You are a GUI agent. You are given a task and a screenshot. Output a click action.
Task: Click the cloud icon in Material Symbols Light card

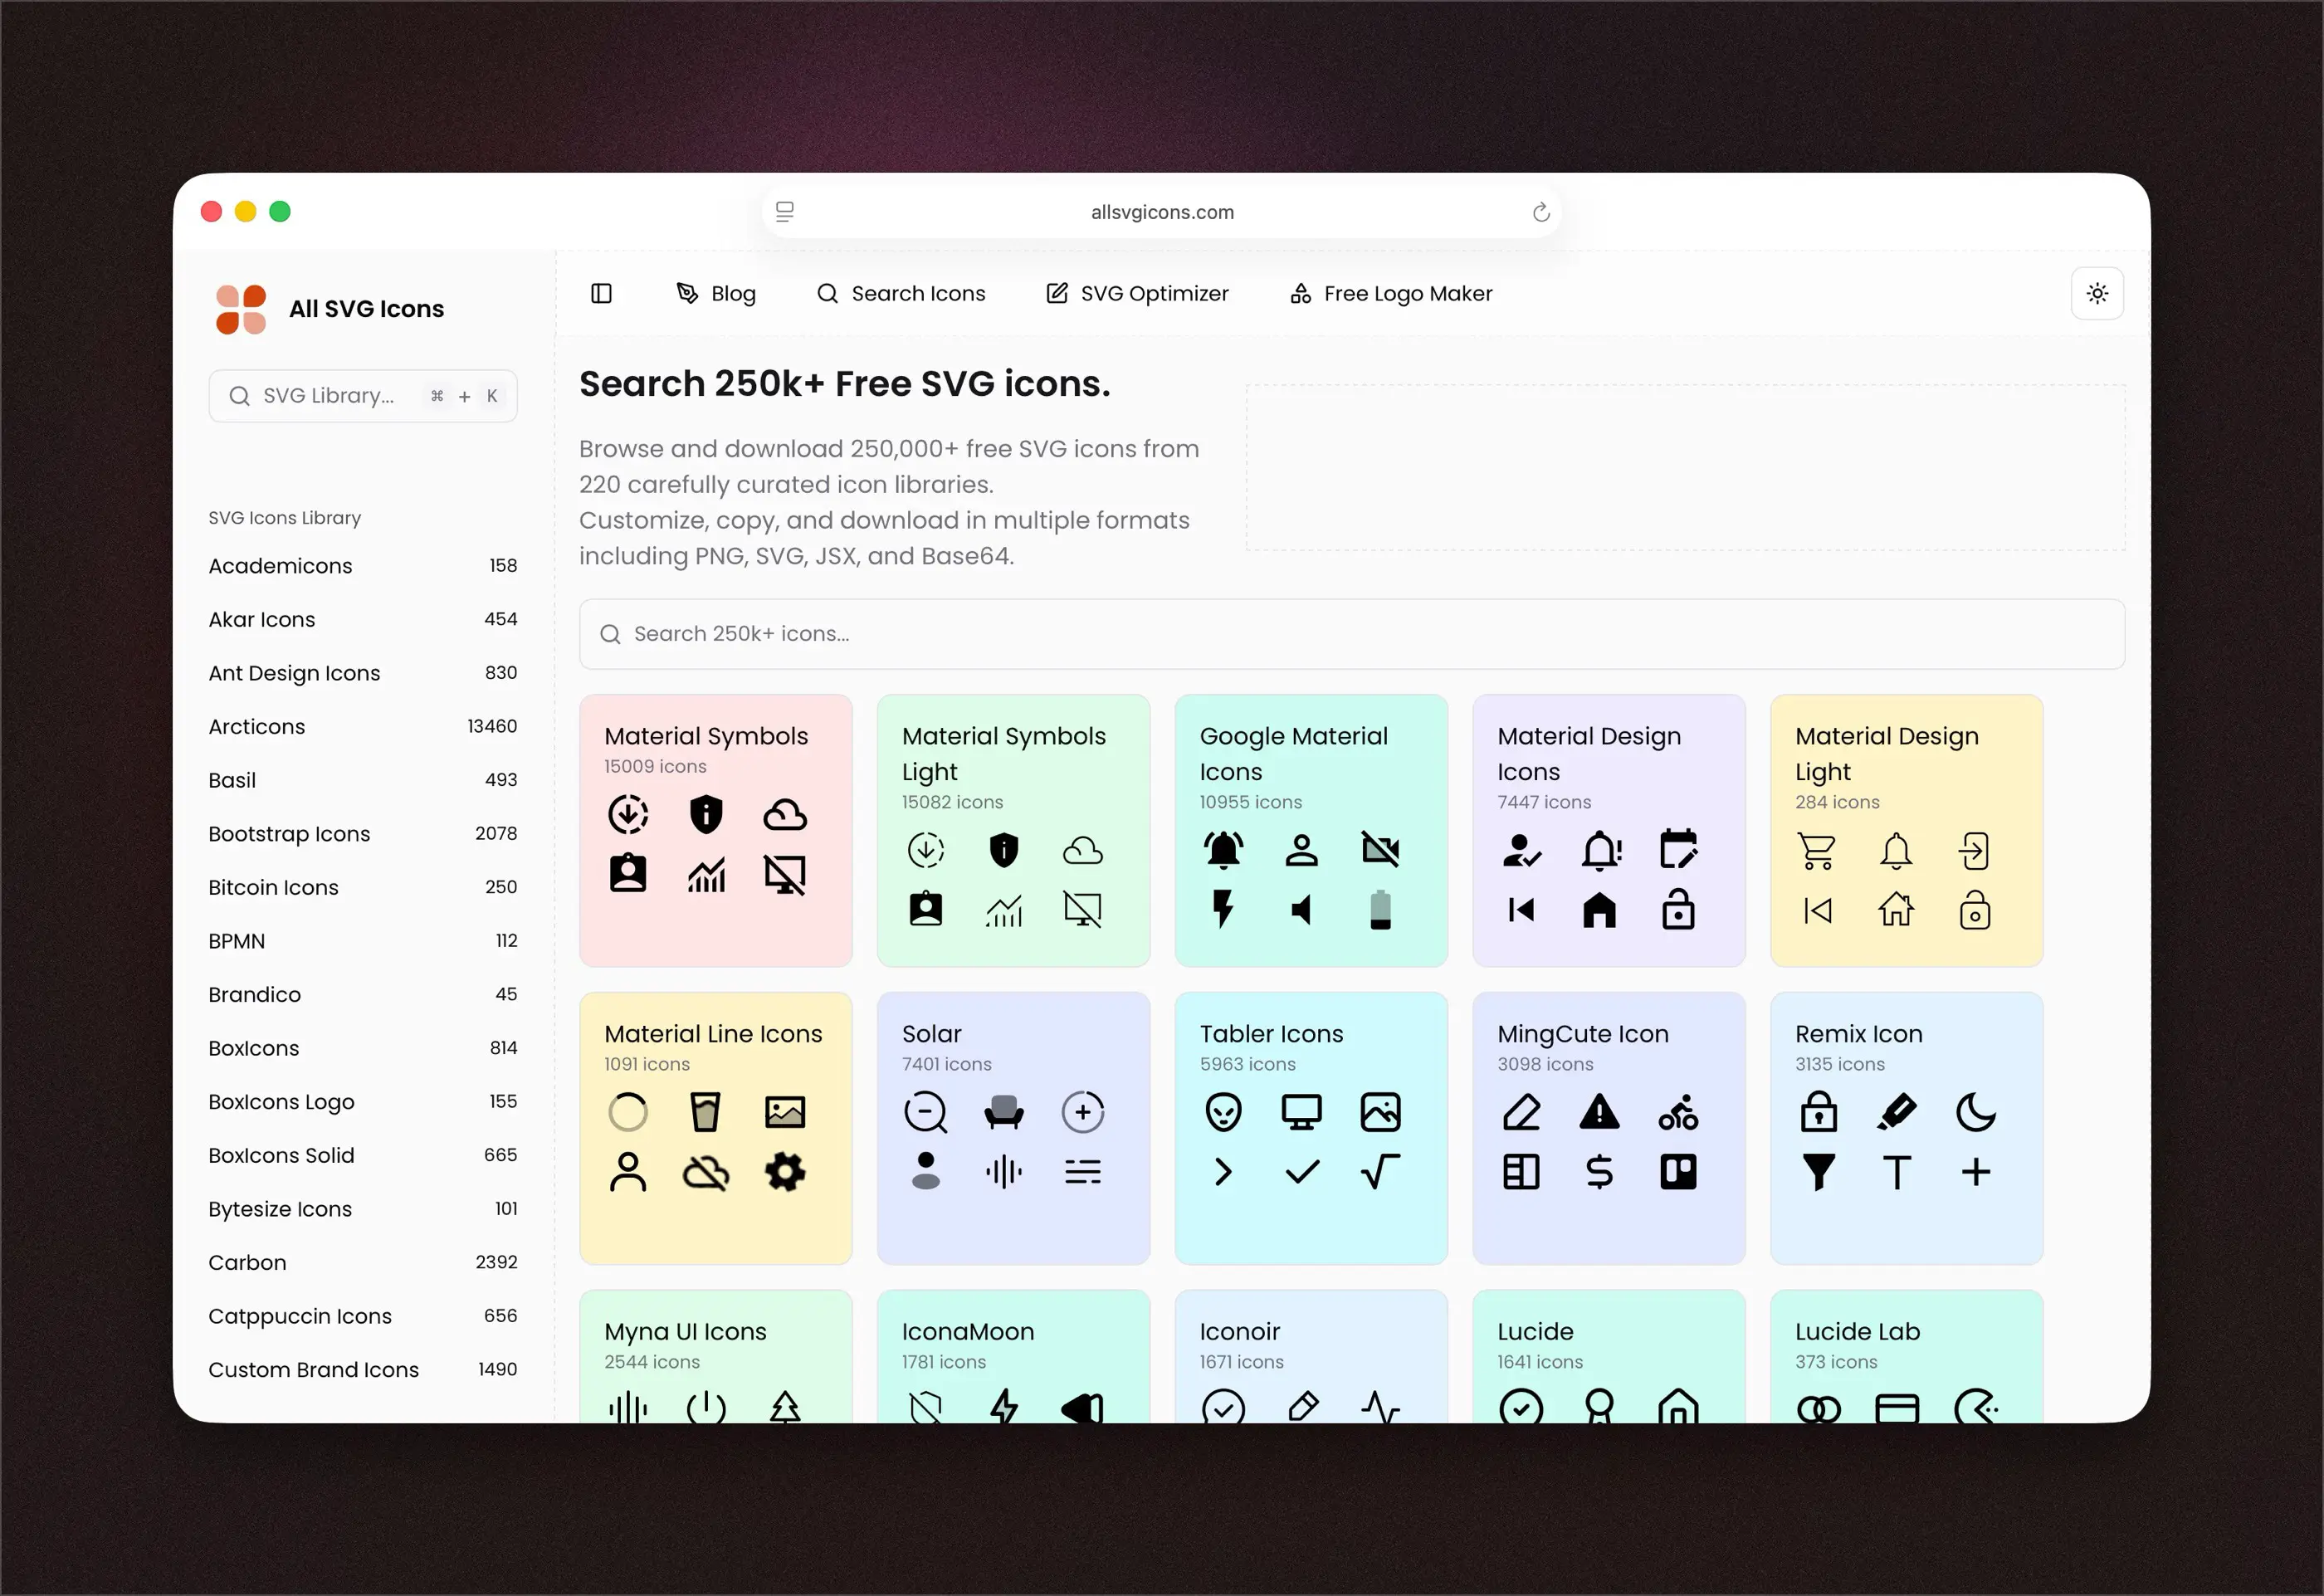(1082, 850)
